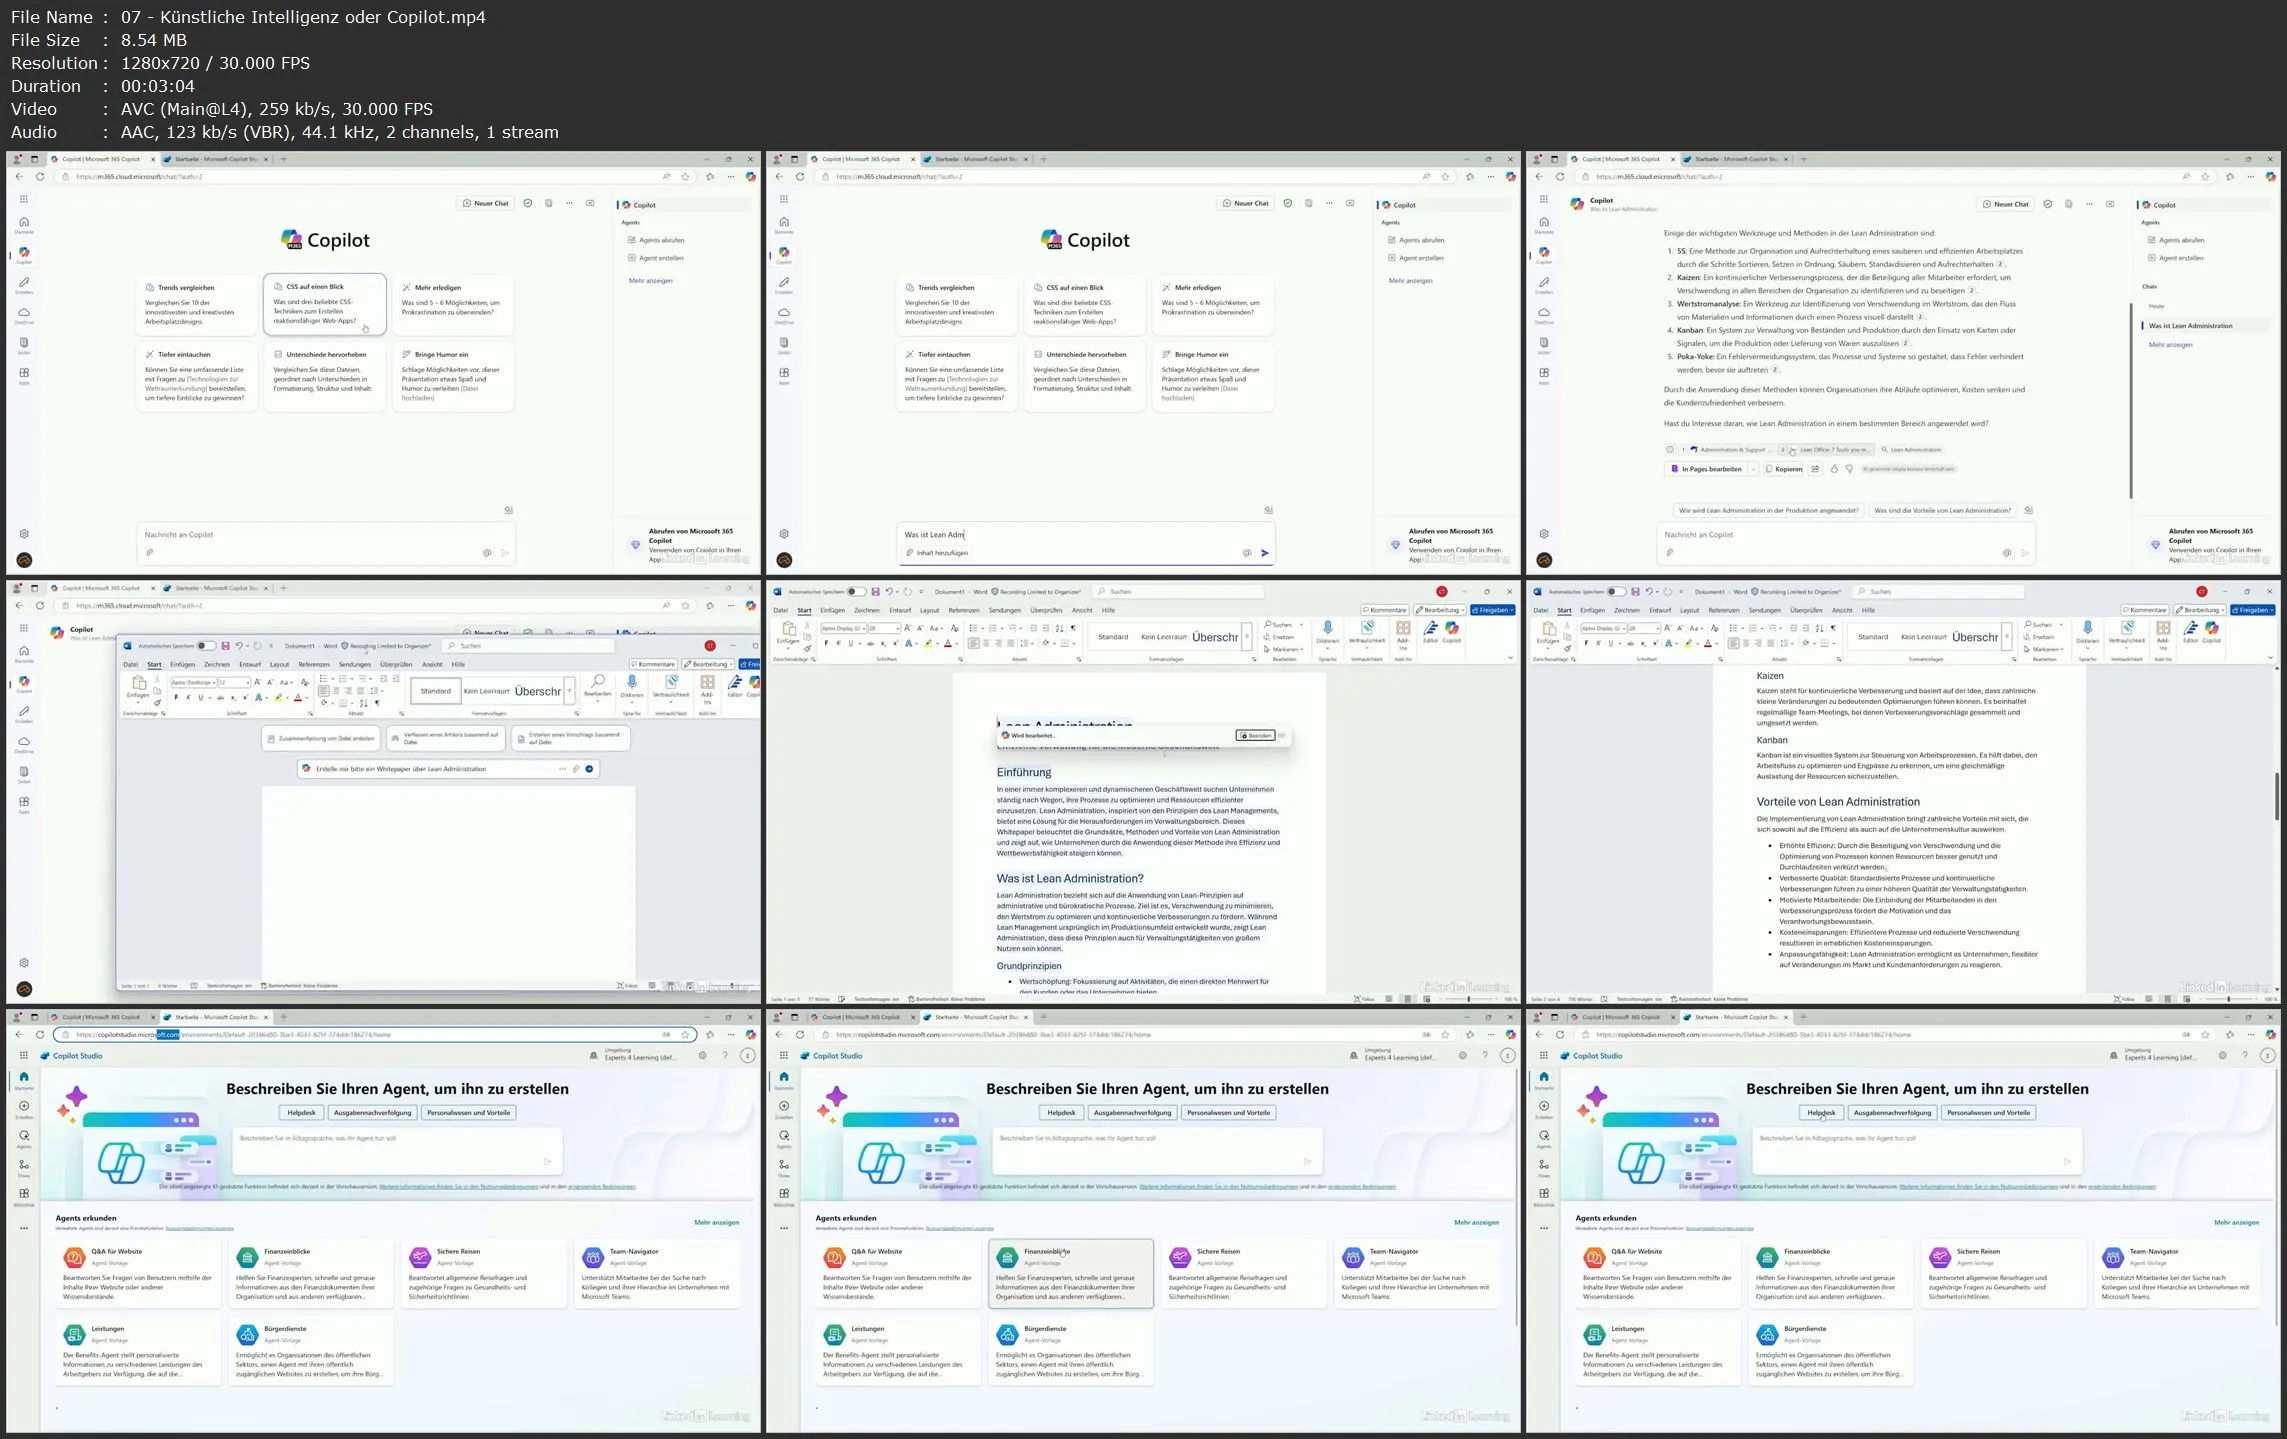Frame 5: switch to Referenzen ribbon tab
The height and width of the screenshot is (1439, 2287).
(x=964, y=610)
